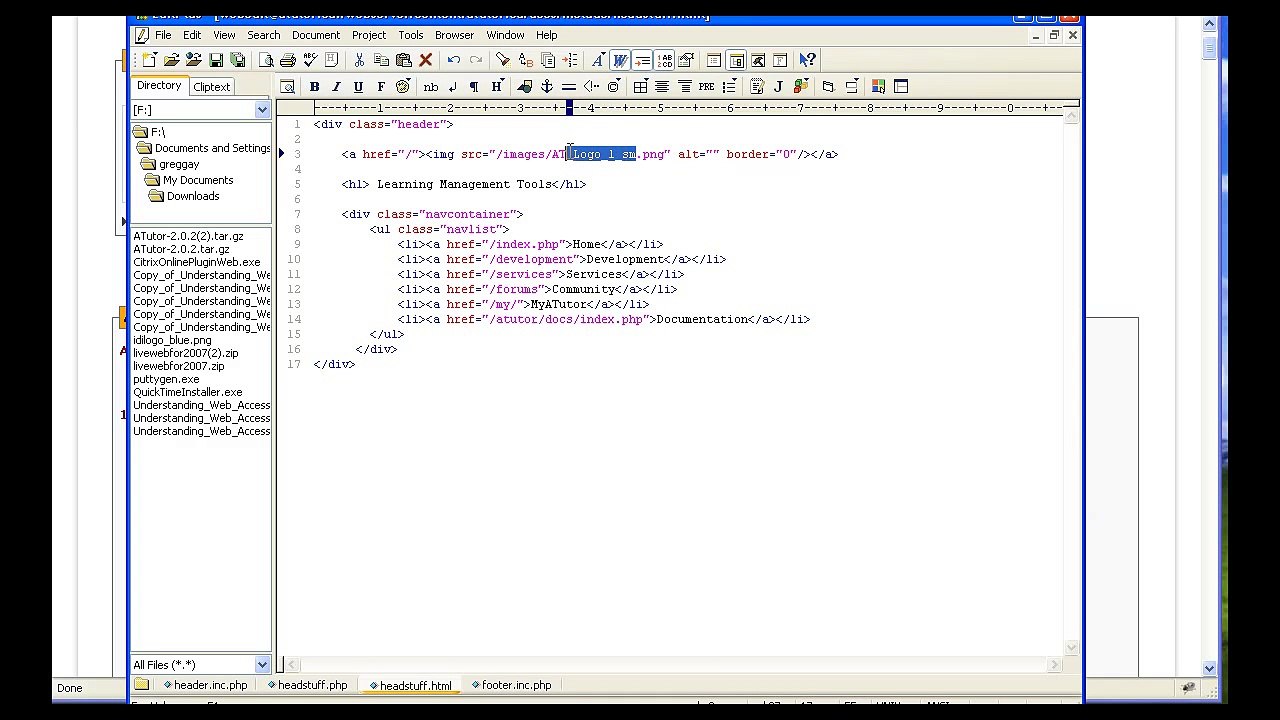Select the greggay folder
This screenshot has height=720, width=1280.
(171, 164)
